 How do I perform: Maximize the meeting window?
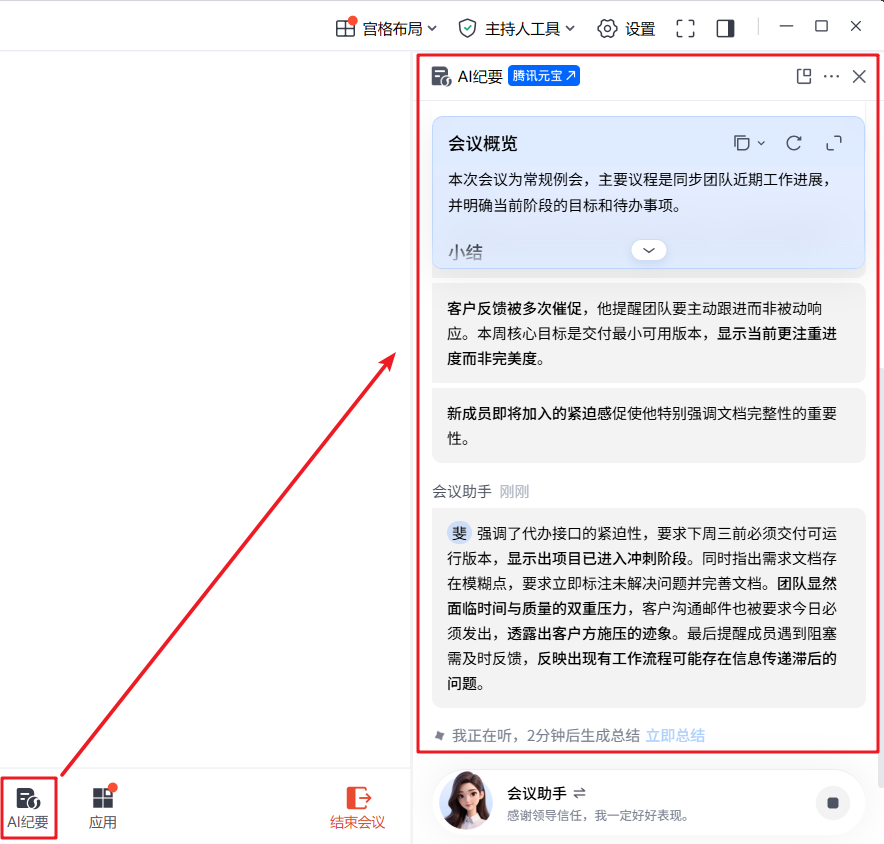pos(821,26)
